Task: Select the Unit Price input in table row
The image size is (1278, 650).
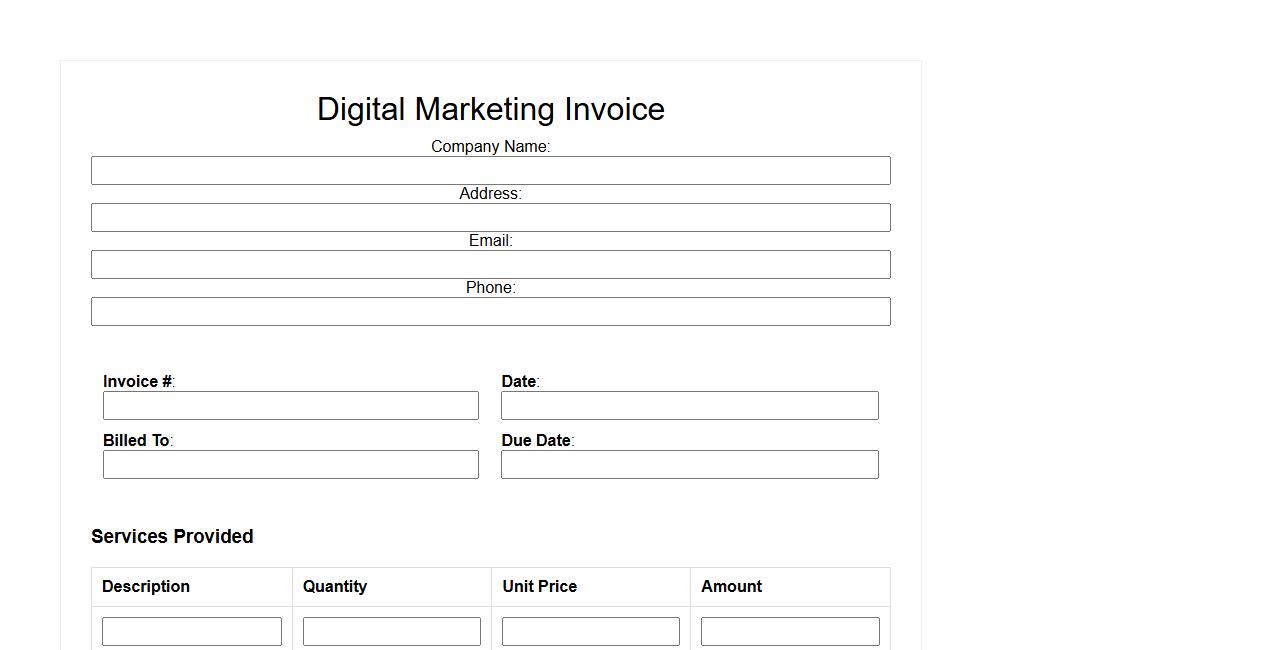Action: pos(590,632)
